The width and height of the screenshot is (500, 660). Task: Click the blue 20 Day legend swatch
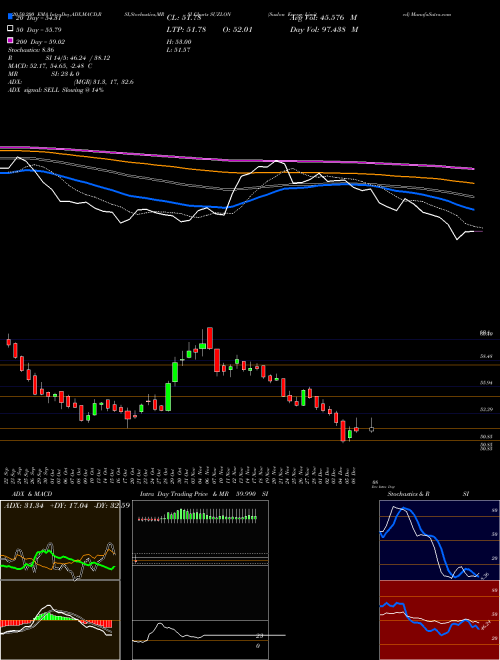11,17
